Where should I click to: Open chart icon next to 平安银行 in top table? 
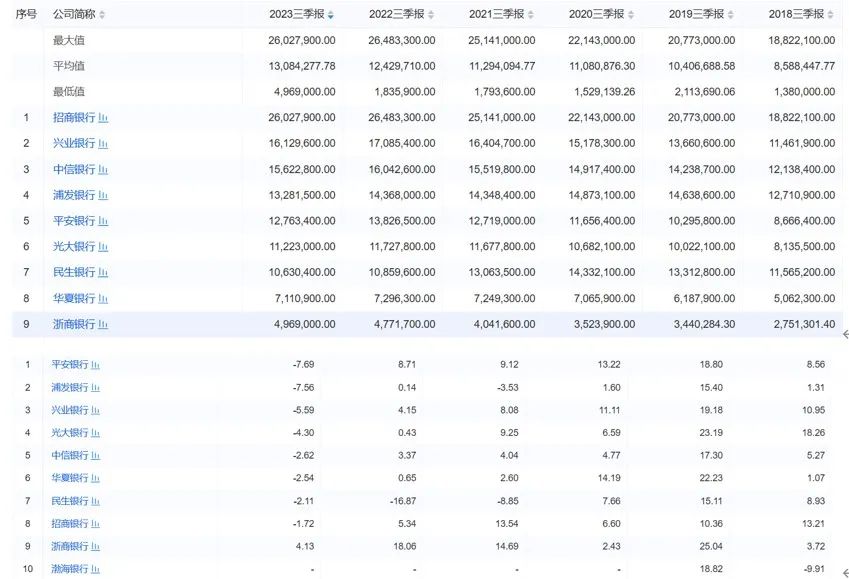pyautogui.click(x=103, y=221)
